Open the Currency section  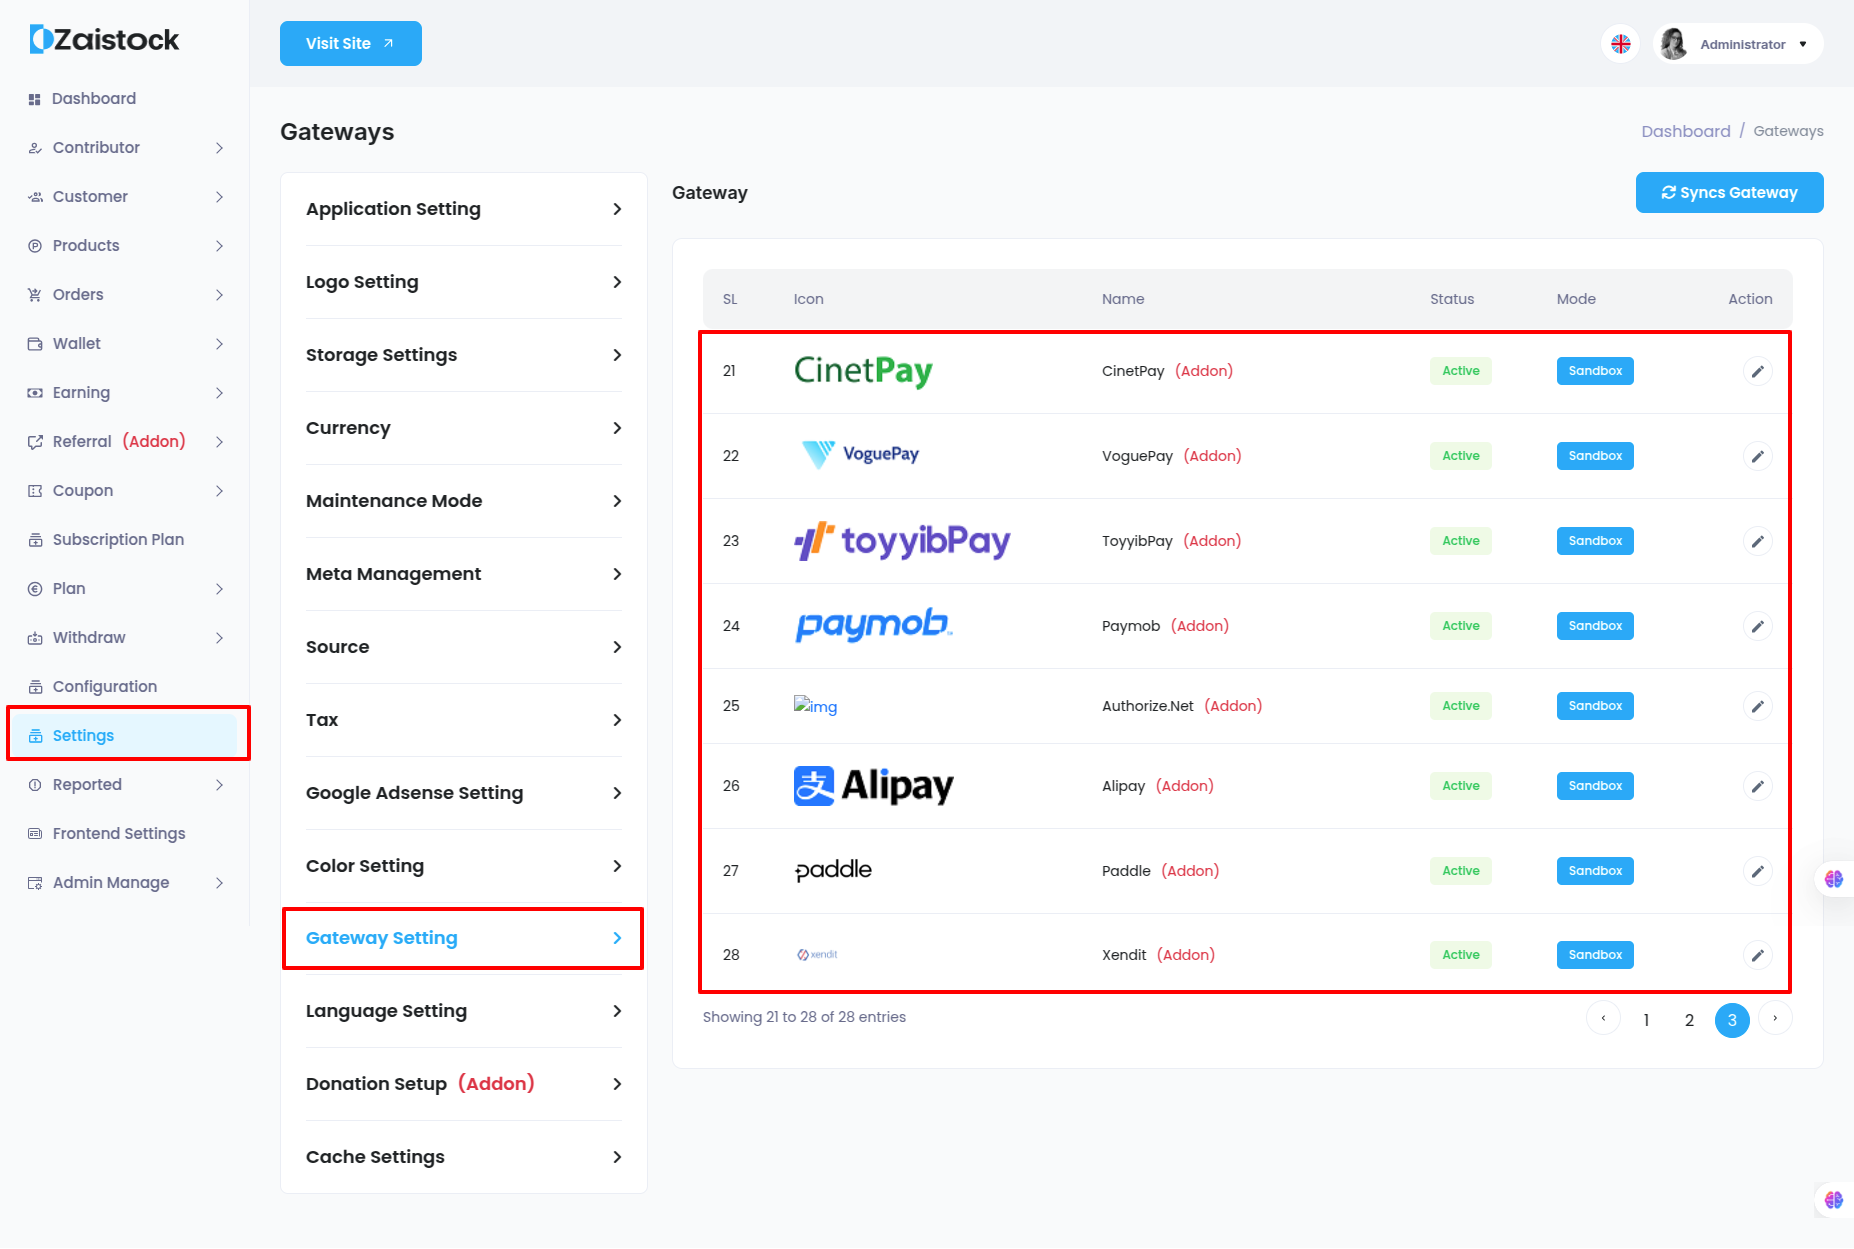click(x=464, y=428)
